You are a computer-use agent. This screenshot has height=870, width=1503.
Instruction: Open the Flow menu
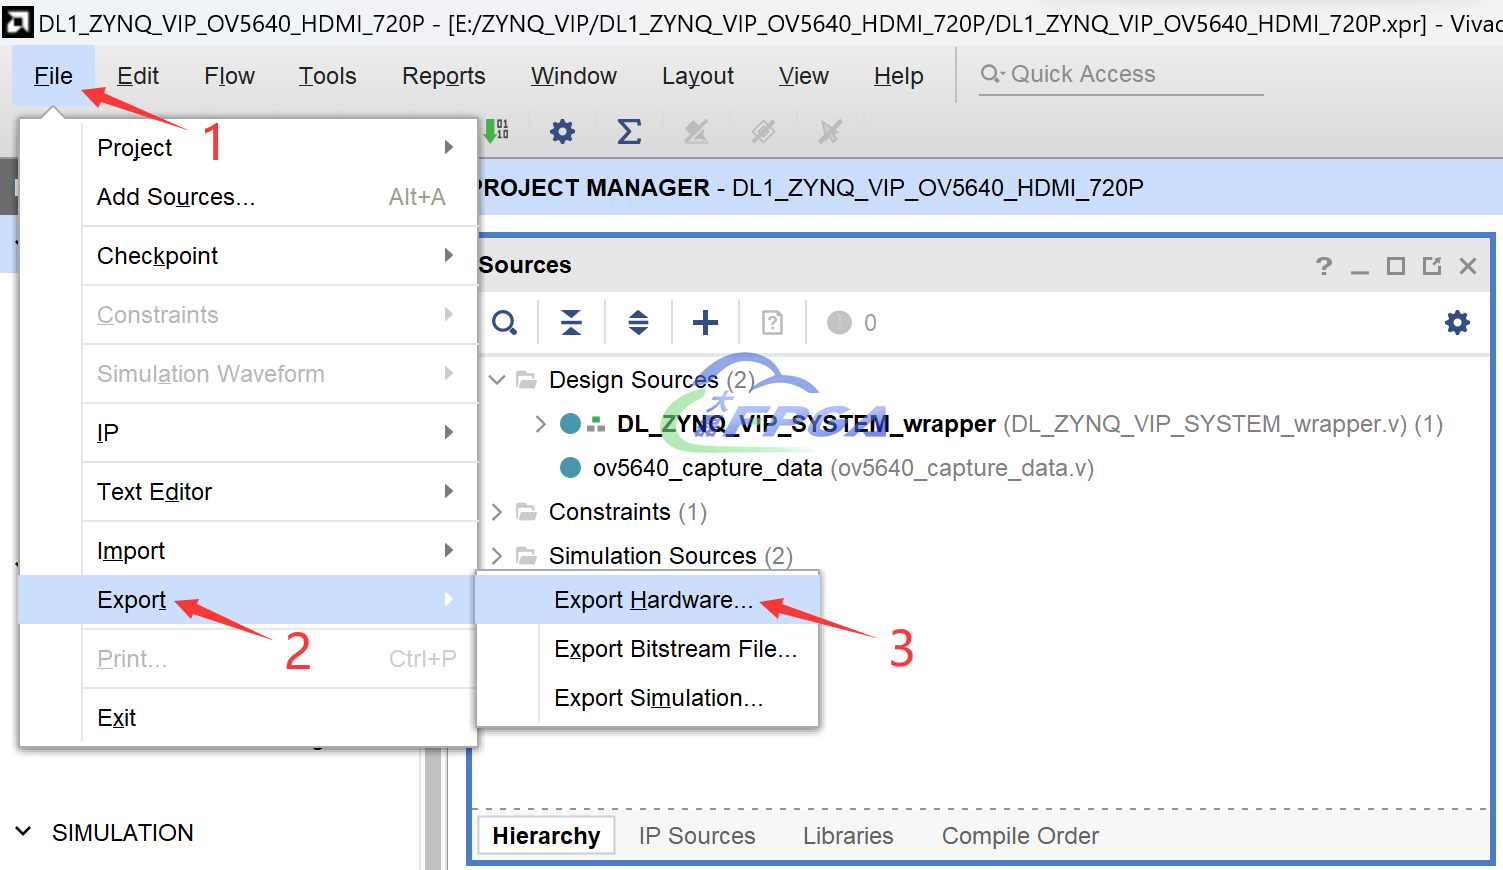(230, 76)
